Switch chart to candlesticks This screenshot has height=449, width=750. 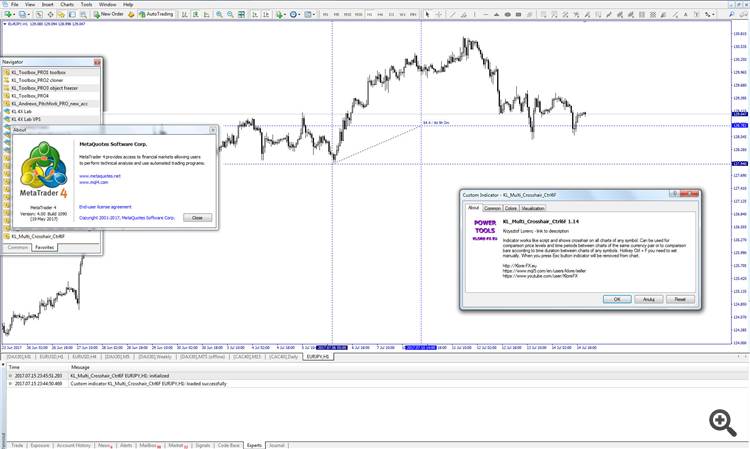pyautogui.click(x=196, y=14)
